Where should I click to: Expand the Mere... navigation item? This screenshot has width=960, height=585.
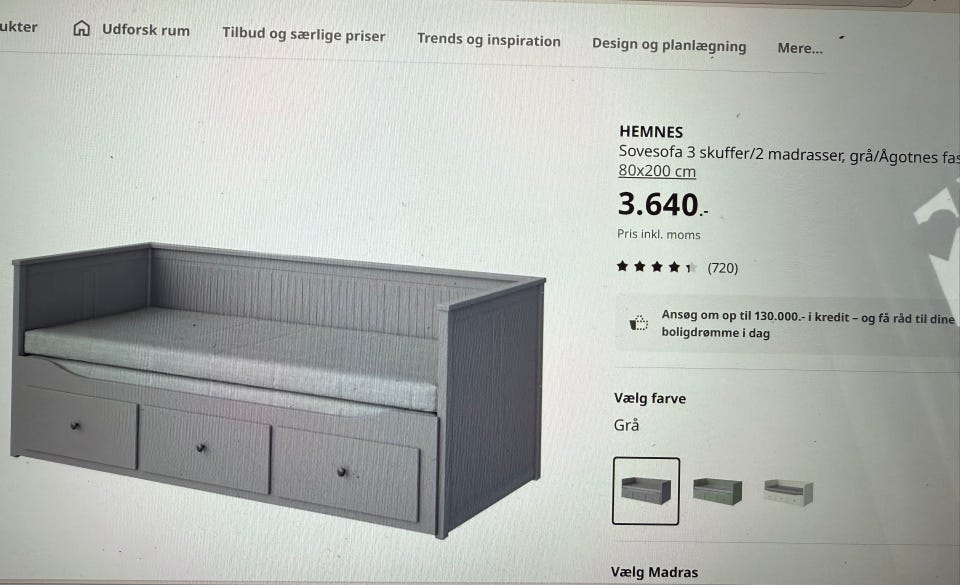click(800, 48)
